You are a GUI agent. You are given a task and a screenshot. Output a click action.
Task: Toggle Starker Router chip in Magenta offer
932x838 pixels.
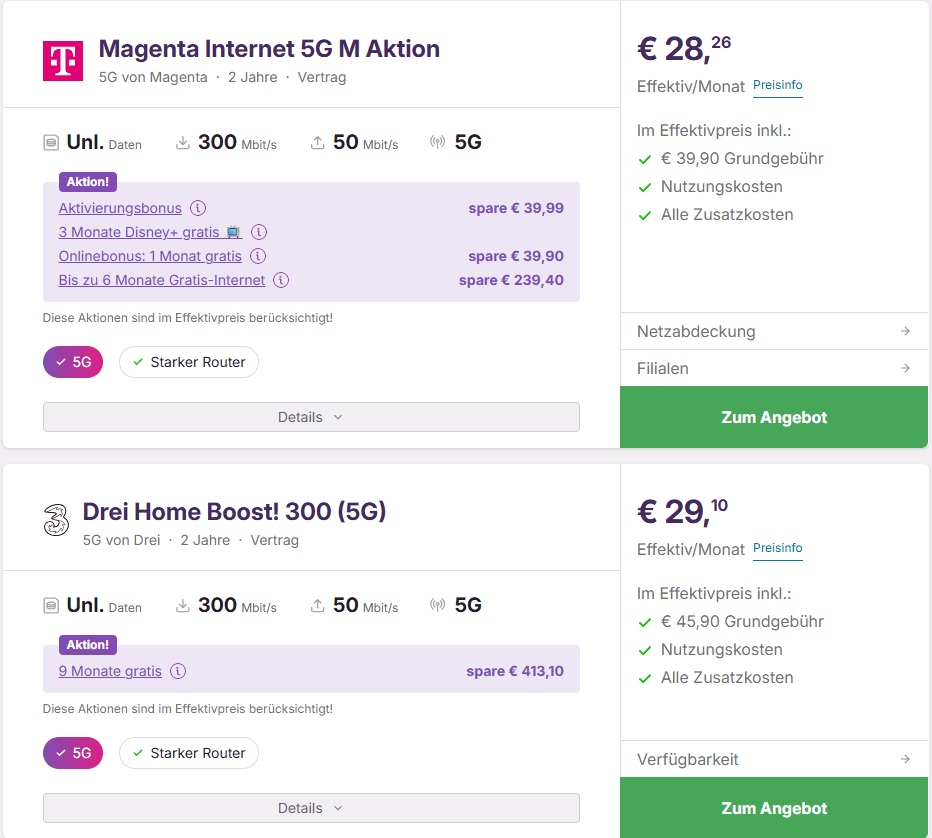tap(189, 362)
